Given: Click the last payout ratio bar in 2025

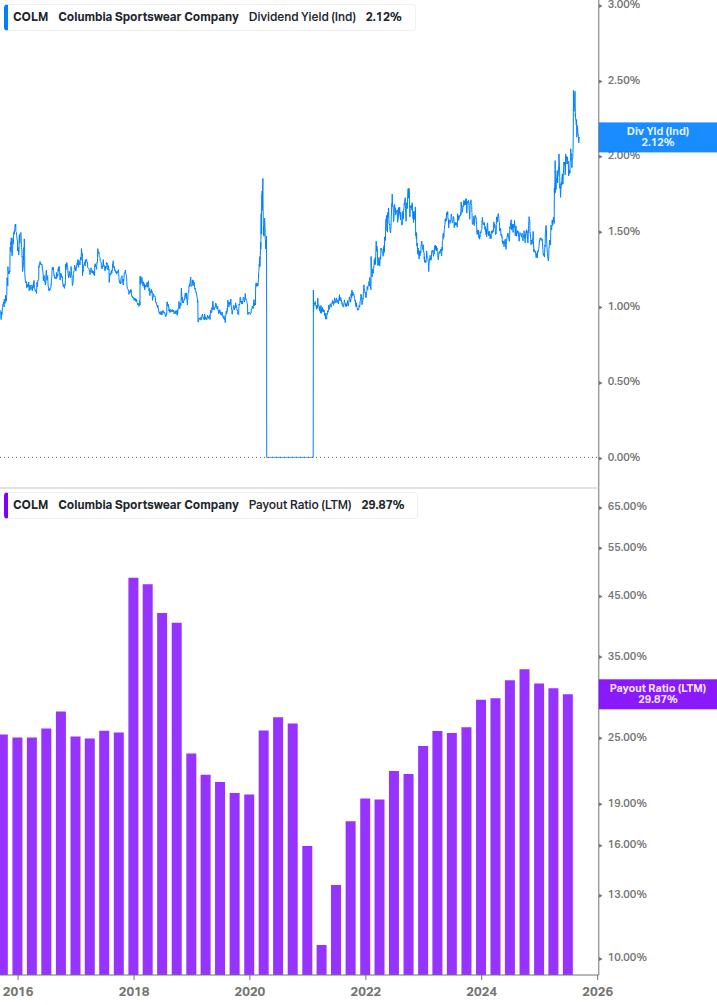Looking at the screenshot, I should click(x=568, y=834).
